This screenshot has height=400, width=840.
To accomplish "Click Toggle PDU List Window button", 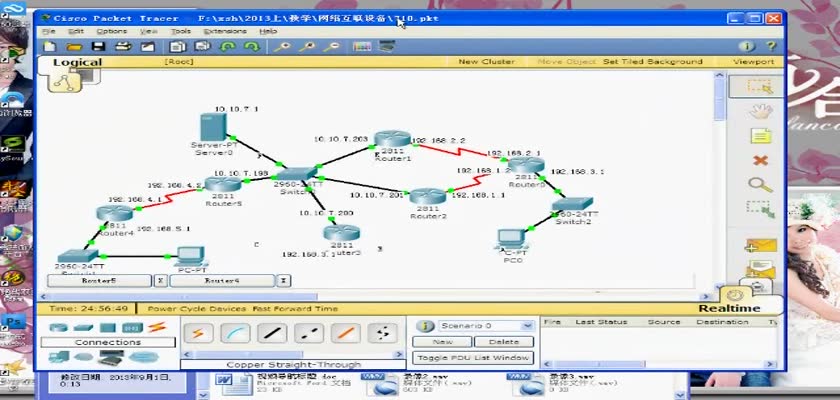I will pyautogui.click(x=473, y=358).
